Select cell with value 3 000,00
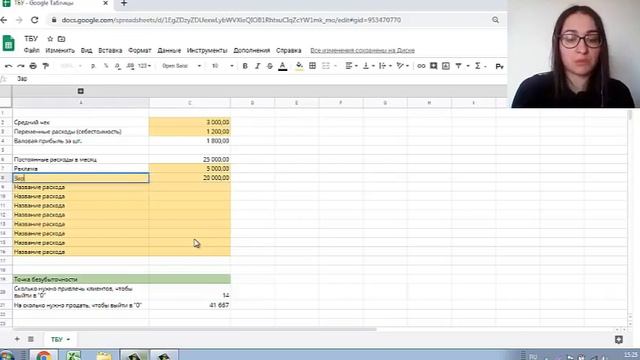 [x=190, y=122]
